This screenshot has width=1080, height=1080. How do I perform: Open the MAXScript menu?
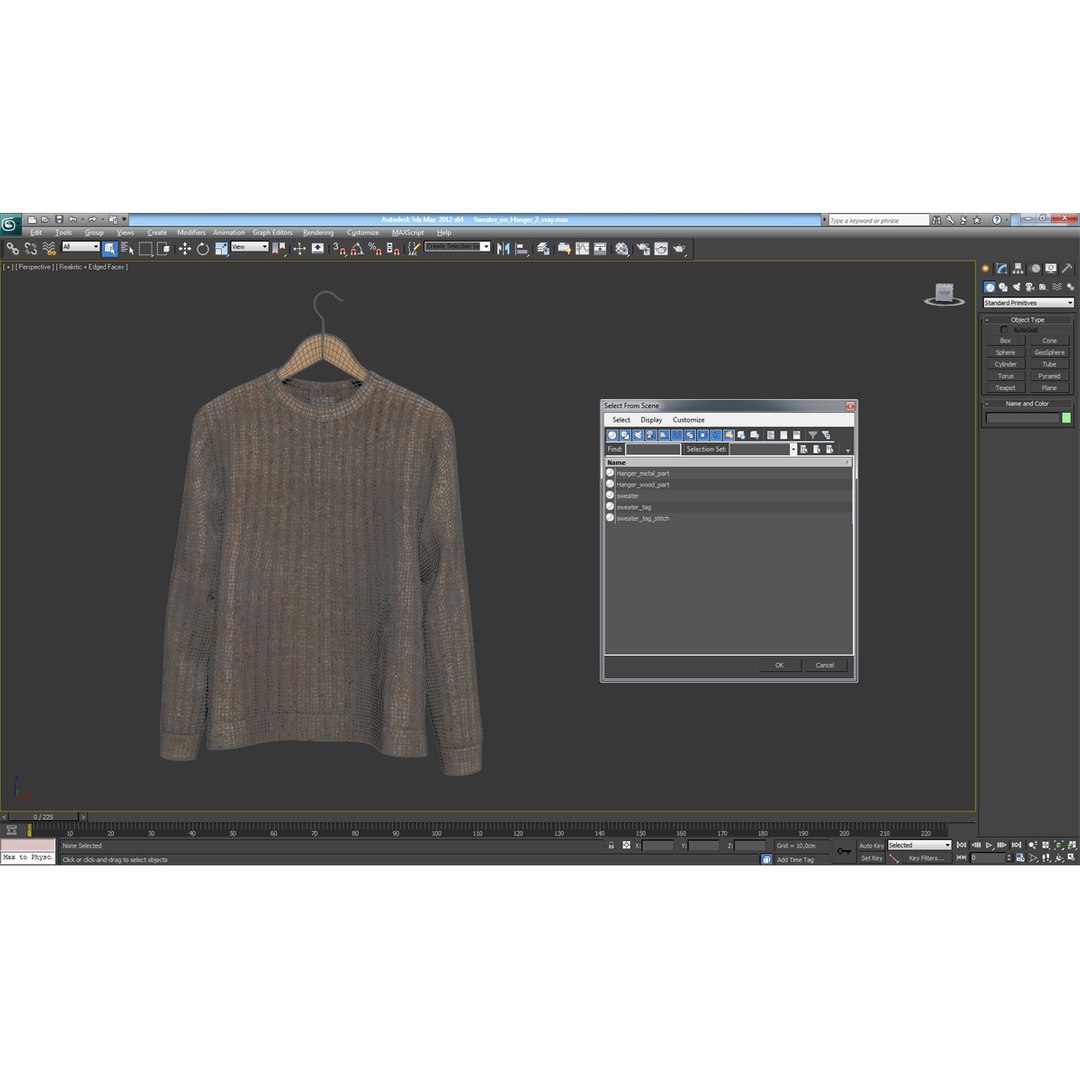click(408, 233)
